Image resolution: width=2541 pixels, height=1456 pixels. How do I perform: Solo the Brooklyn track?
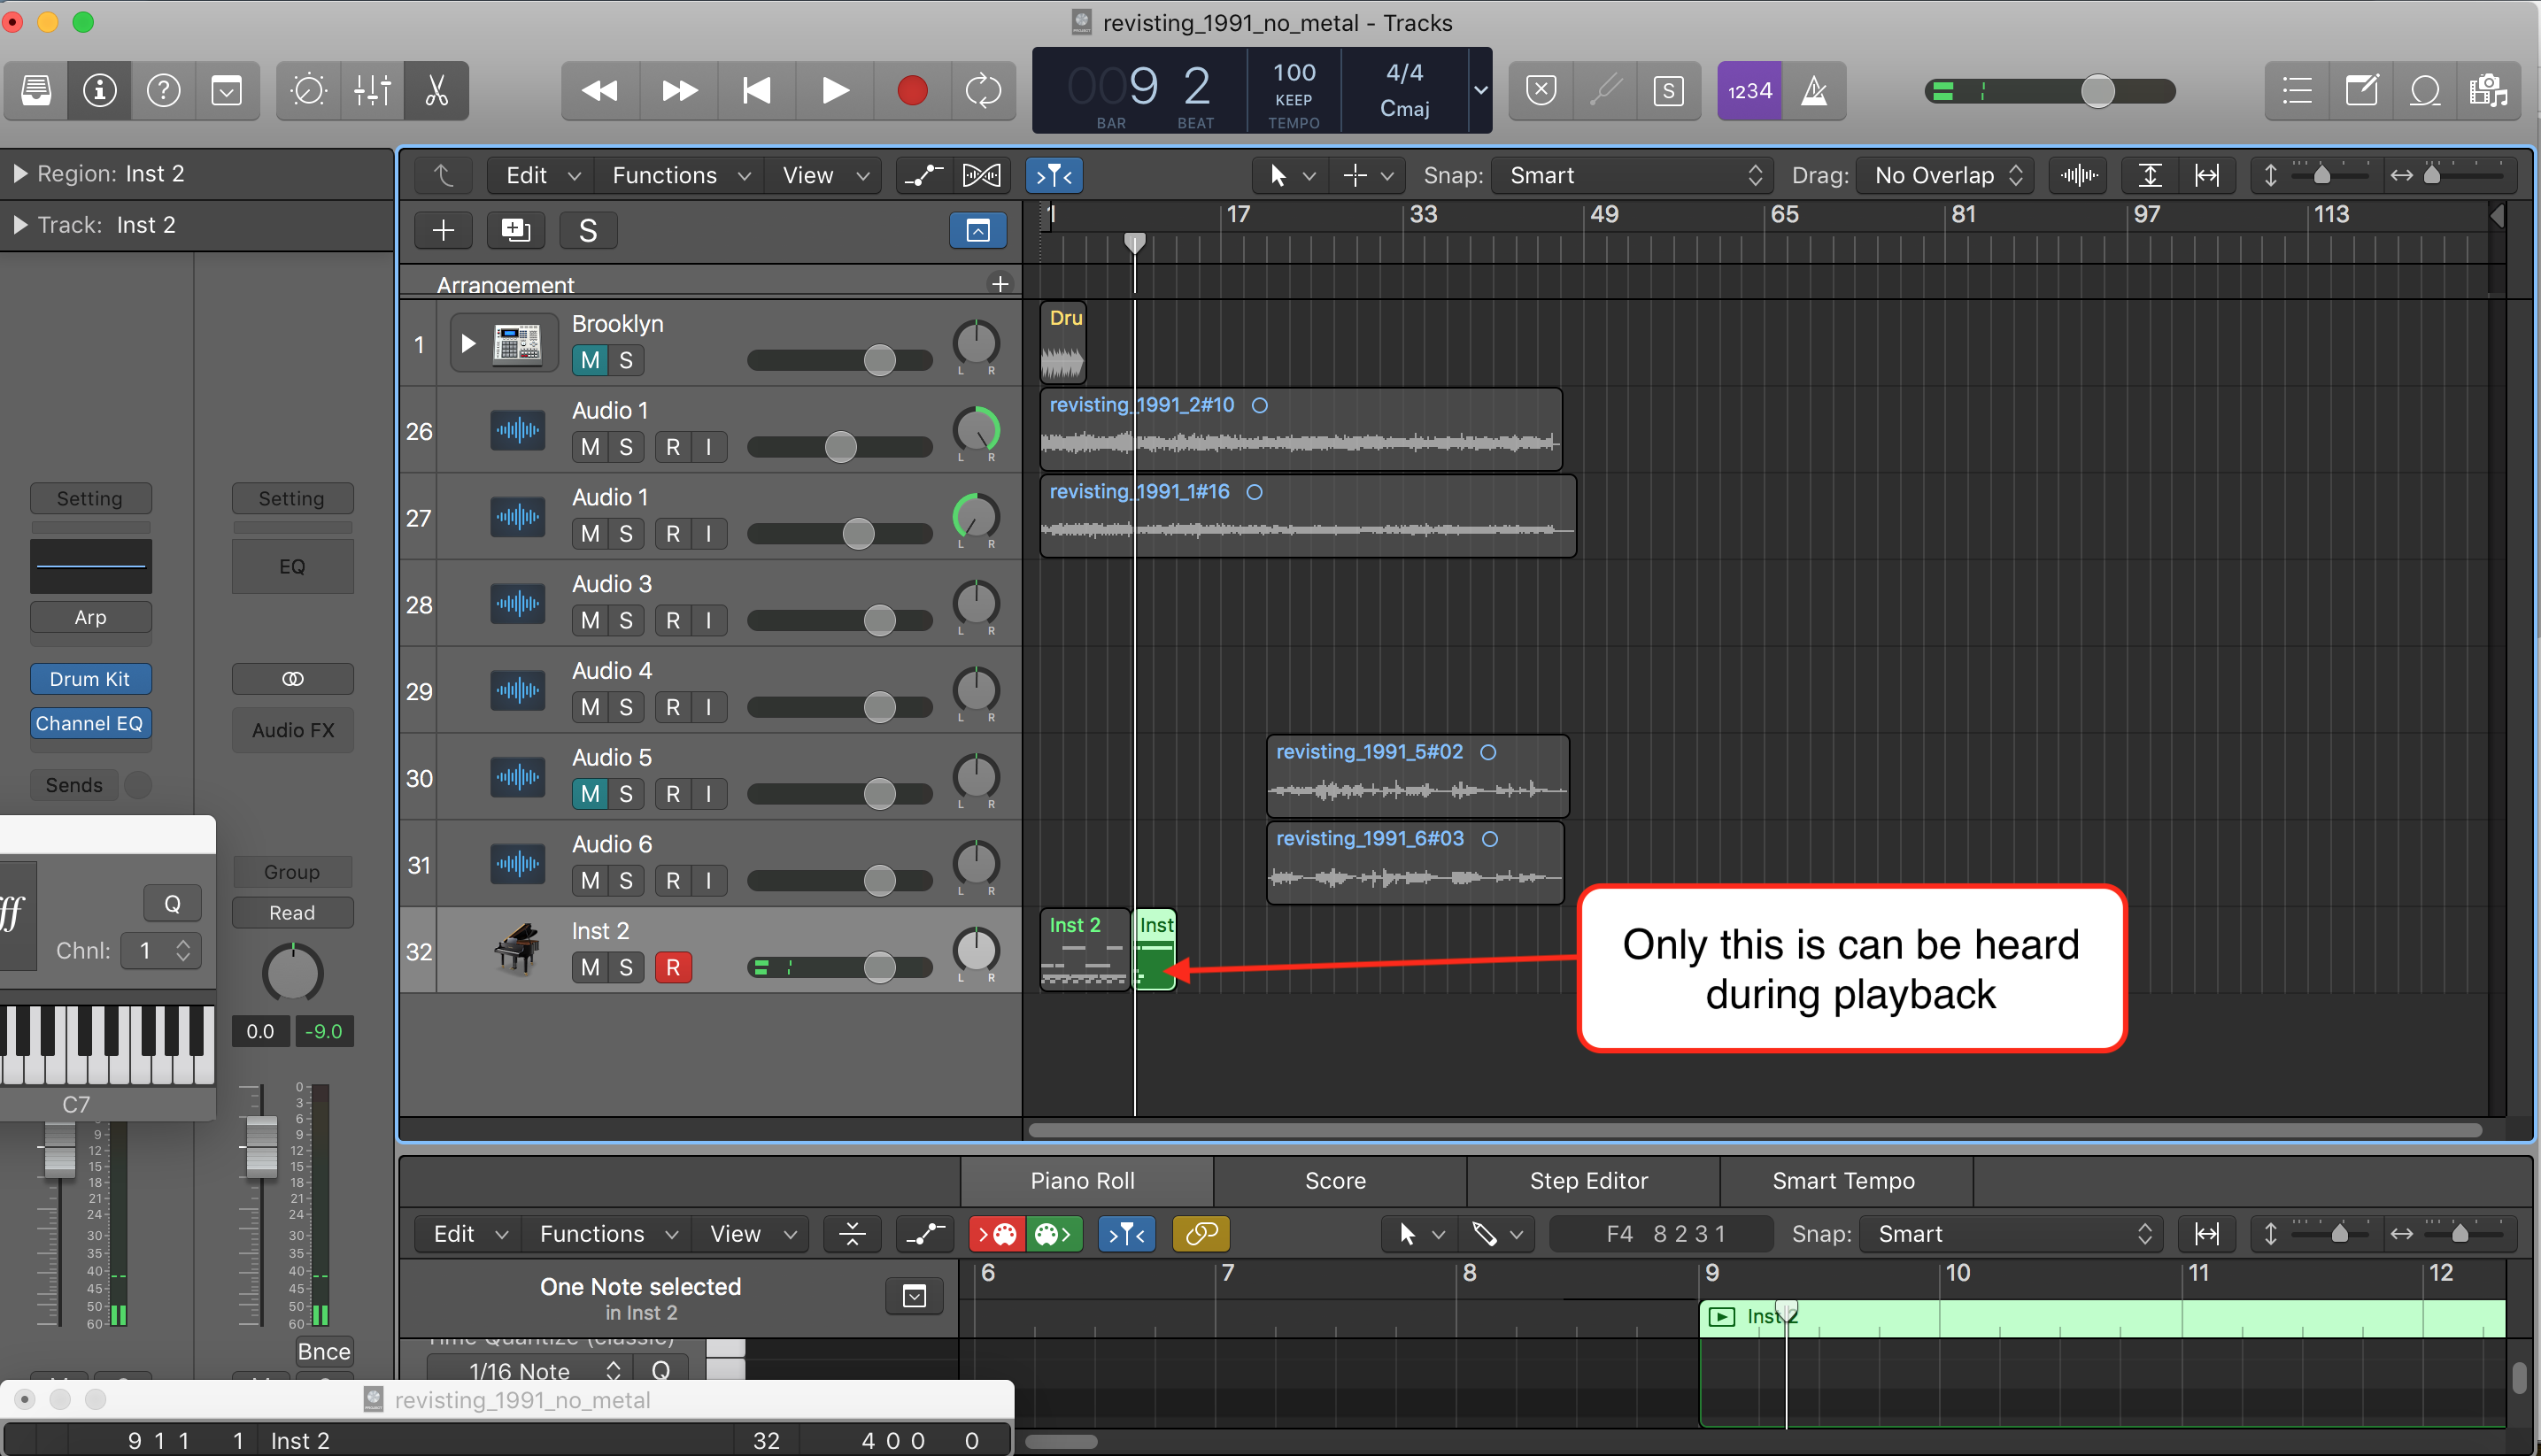[x=626, y=360]
